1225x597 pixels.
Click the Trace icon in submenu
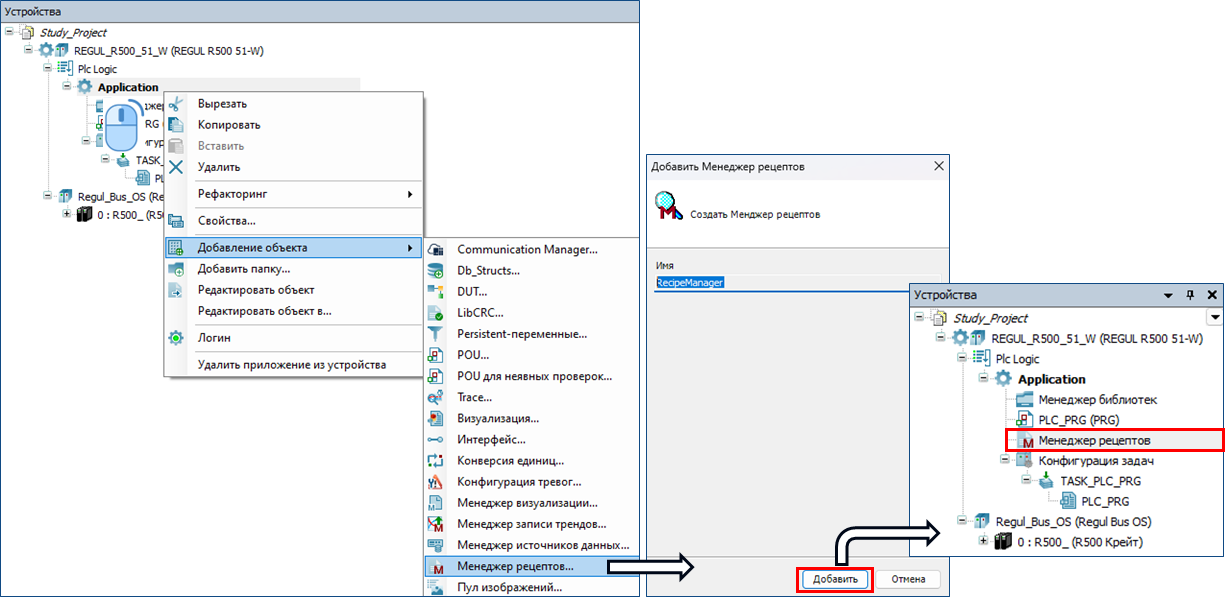pos(435,397)
